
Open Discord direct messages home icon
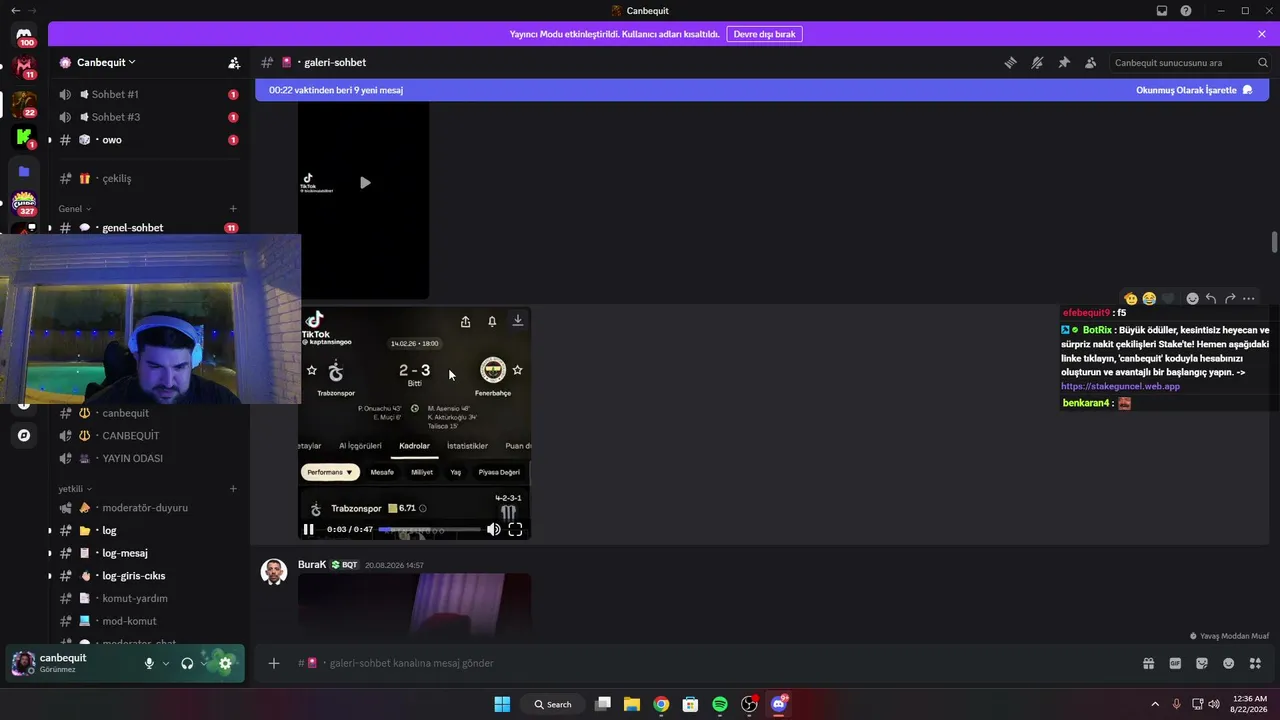tap(24, 36)
